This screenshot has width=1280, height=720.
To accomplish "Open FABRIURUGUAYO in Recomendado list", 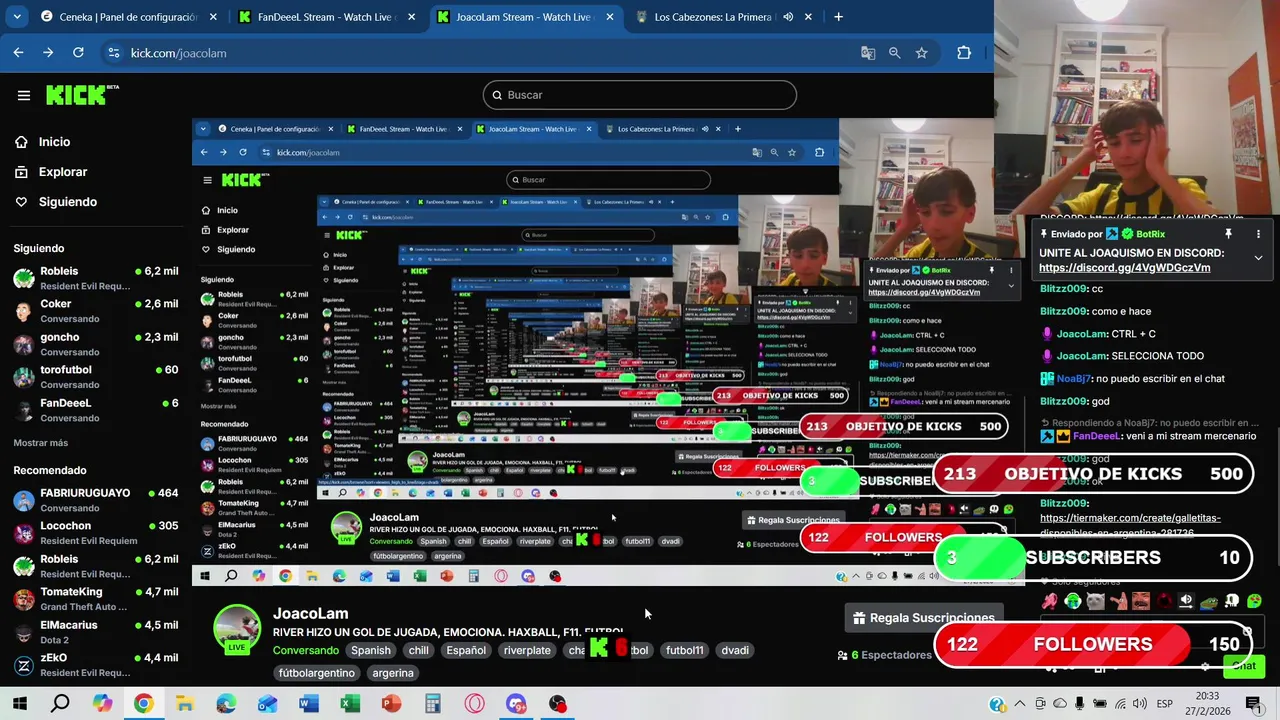I will pyautogui.click(x=96, y=500).
